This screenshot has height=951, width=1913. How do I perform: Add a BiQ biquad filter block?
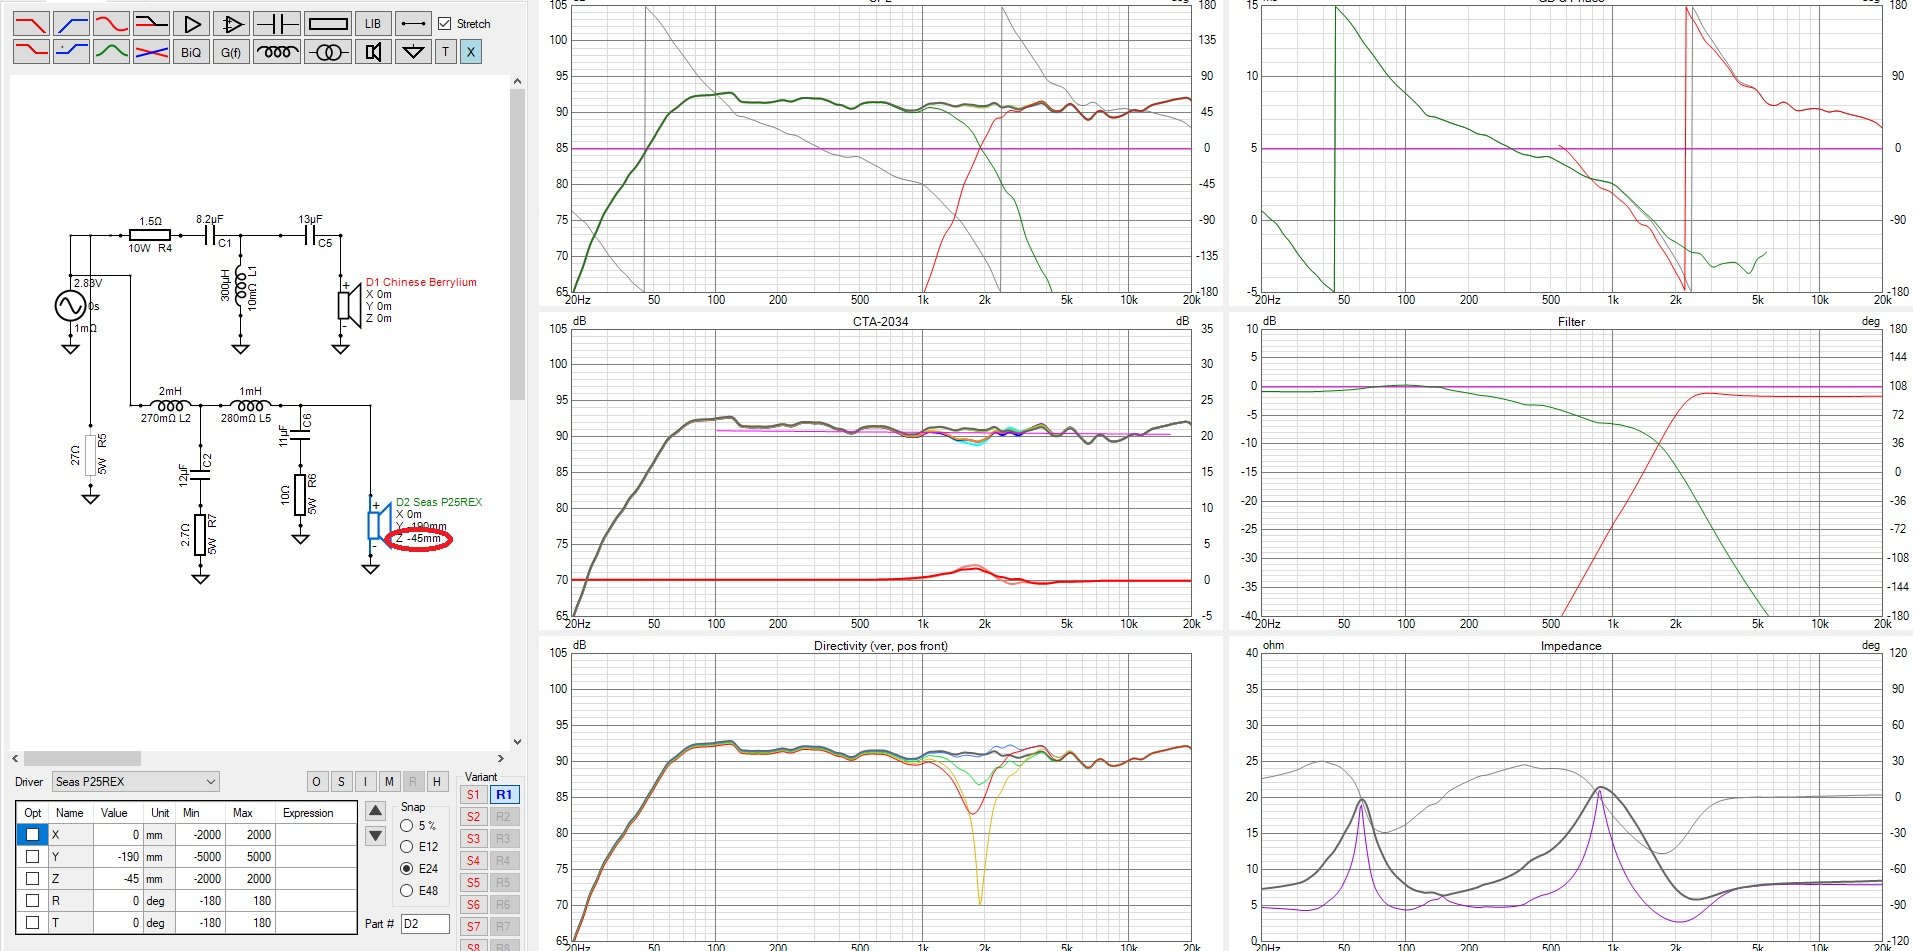coord(191,51)
